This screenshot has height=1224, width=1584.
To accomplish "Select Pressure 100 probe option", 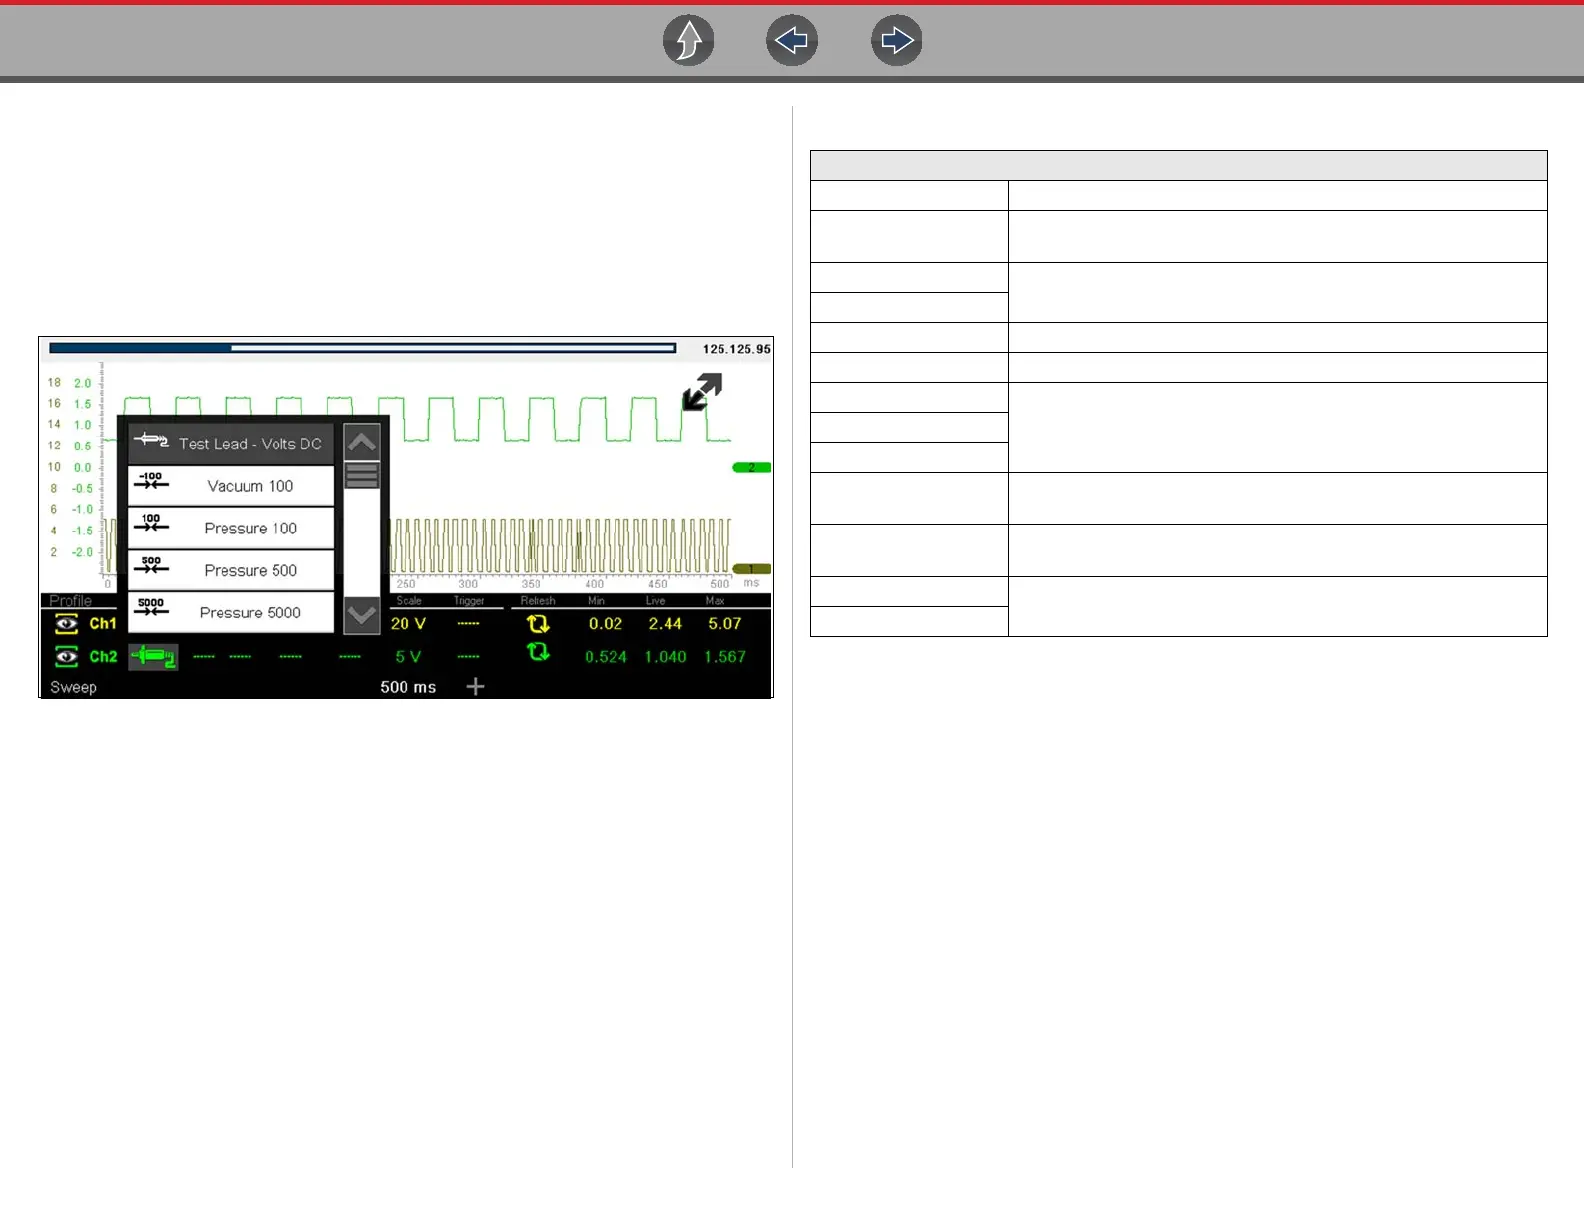I will 231,528.
